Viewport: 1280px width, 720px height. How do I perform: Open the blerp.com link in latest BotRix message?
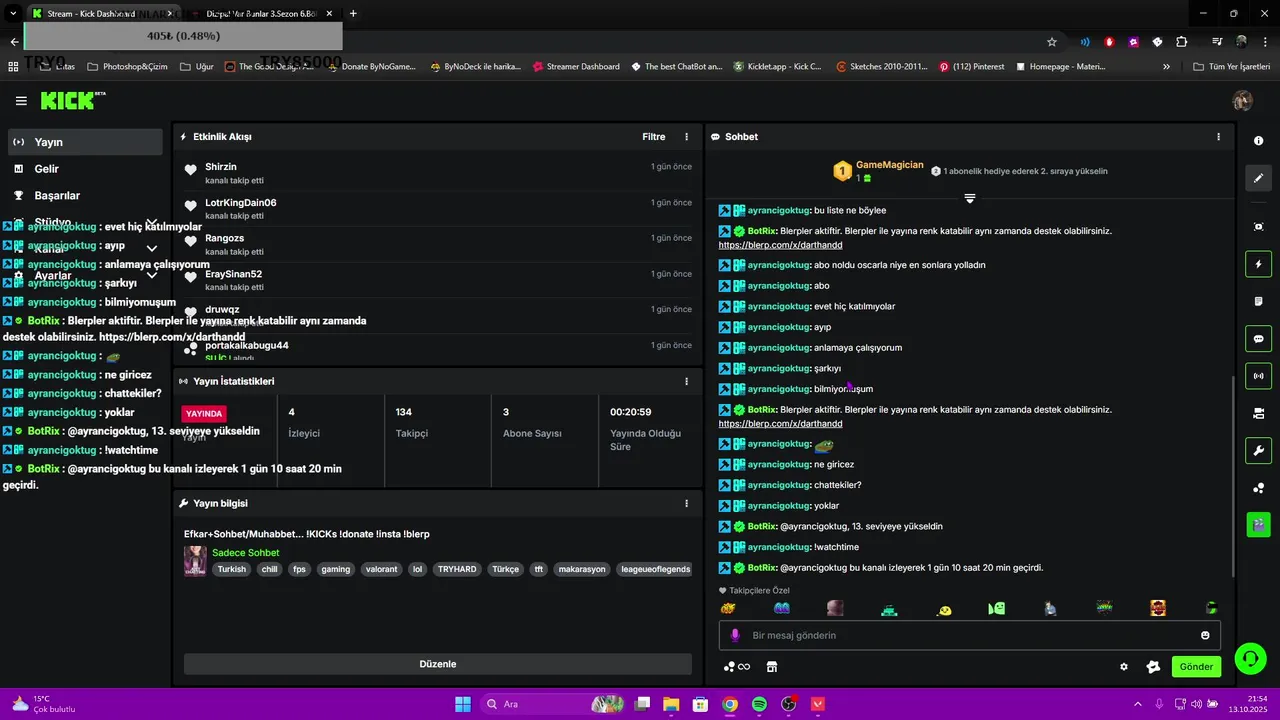[x=780, y=424]
